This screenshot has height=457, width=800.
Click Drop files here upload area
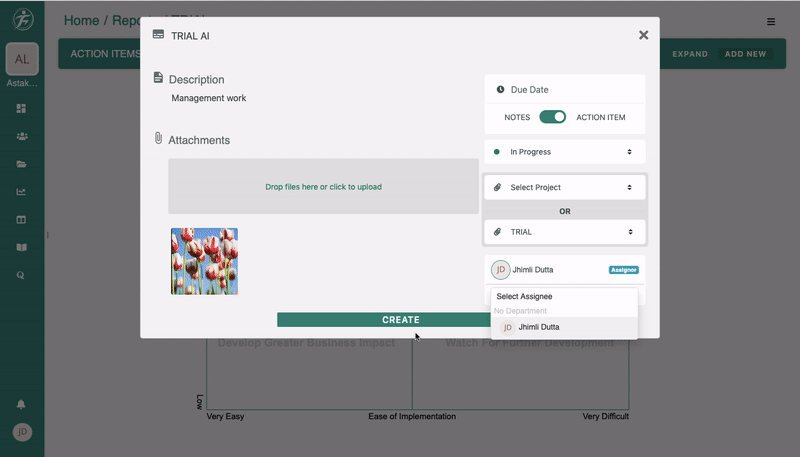pos(323,186)
